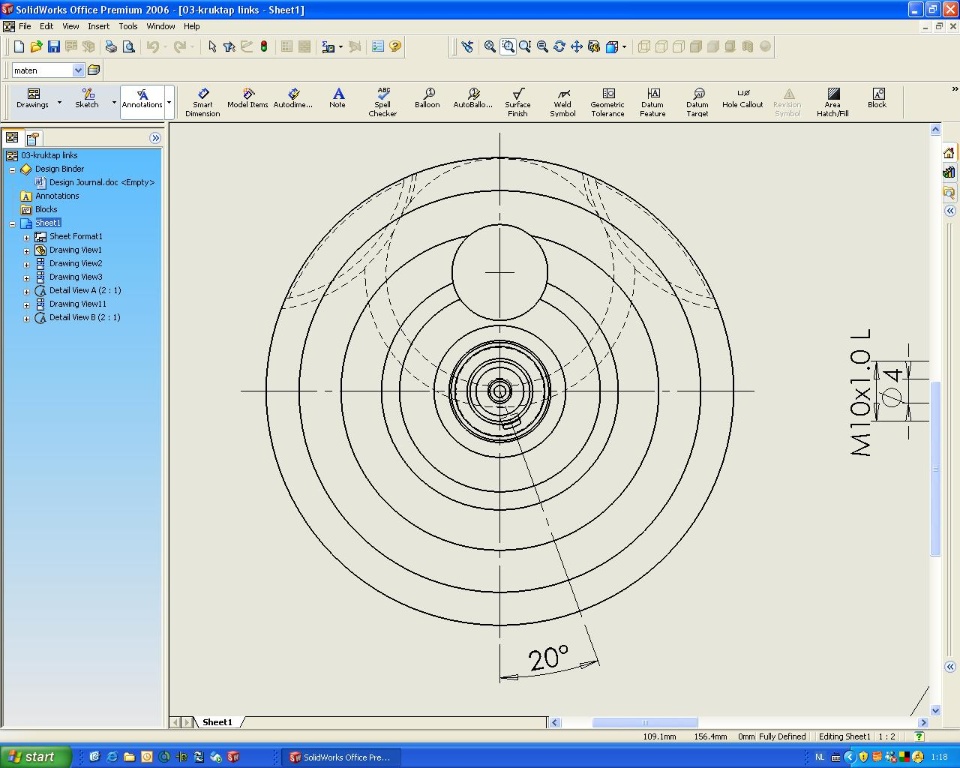Click the Windows start button

click(x=36, y=757)
